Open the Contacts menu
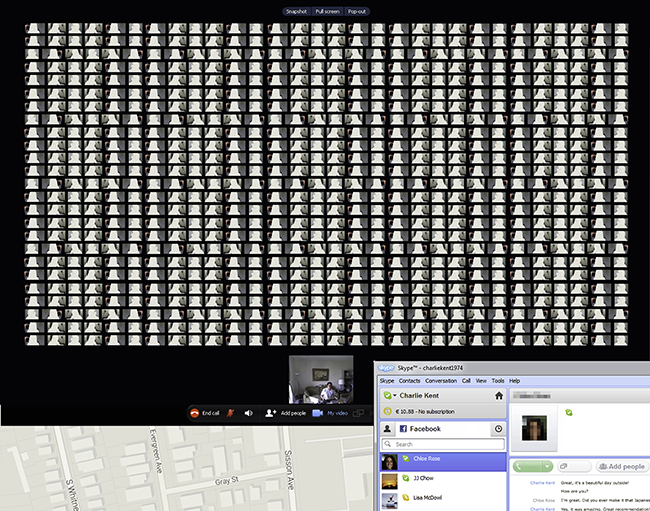The width and height of the screenshot is (650, 511). pyautogui.click(x=410, y=381)
